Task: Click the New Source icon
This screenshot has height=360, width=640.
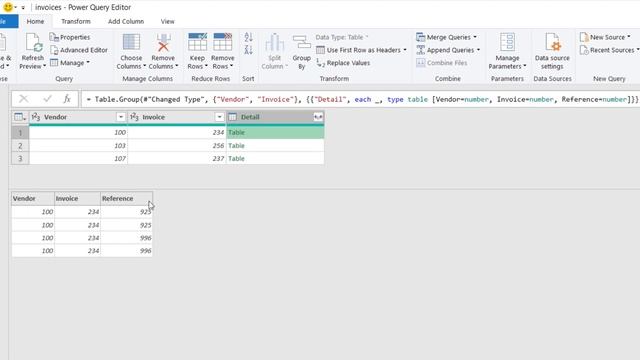Action: click(584, 37)
